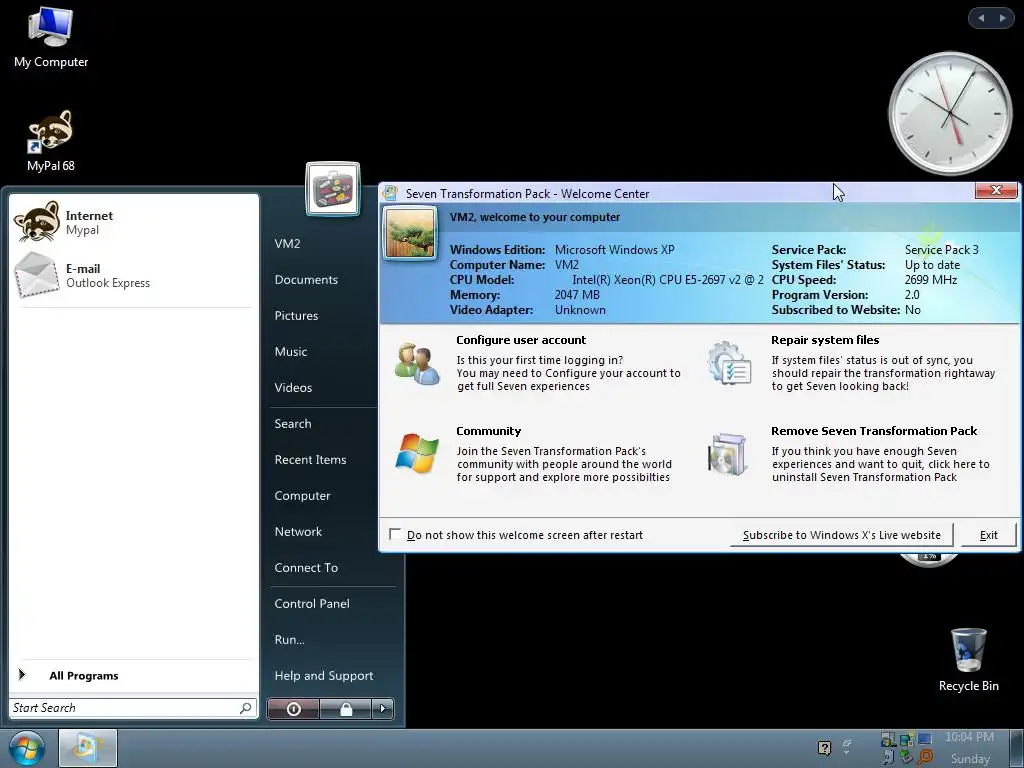Open Documents from Start menu
This screenshot has height=768, width=1024.
coord(306,280)
